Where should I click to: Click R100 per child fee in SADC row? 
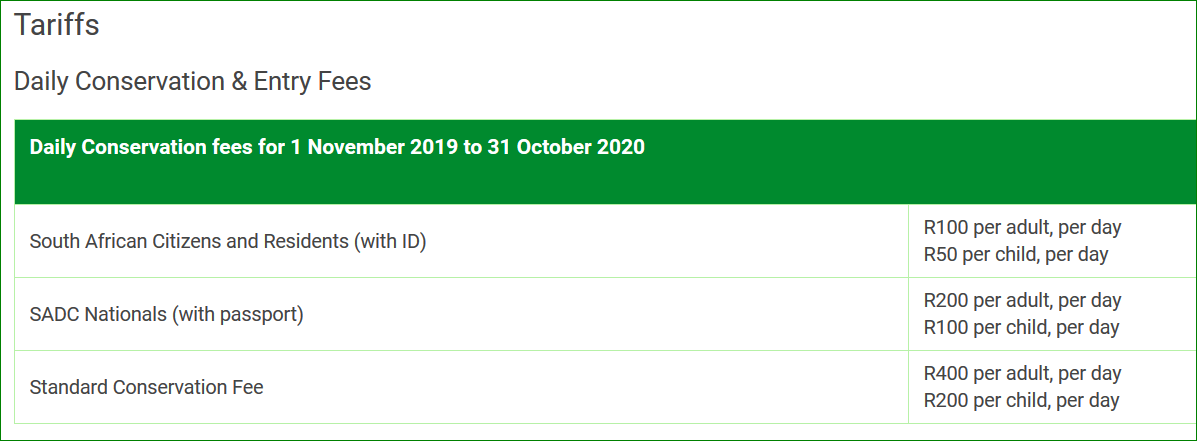point(1021,328)
